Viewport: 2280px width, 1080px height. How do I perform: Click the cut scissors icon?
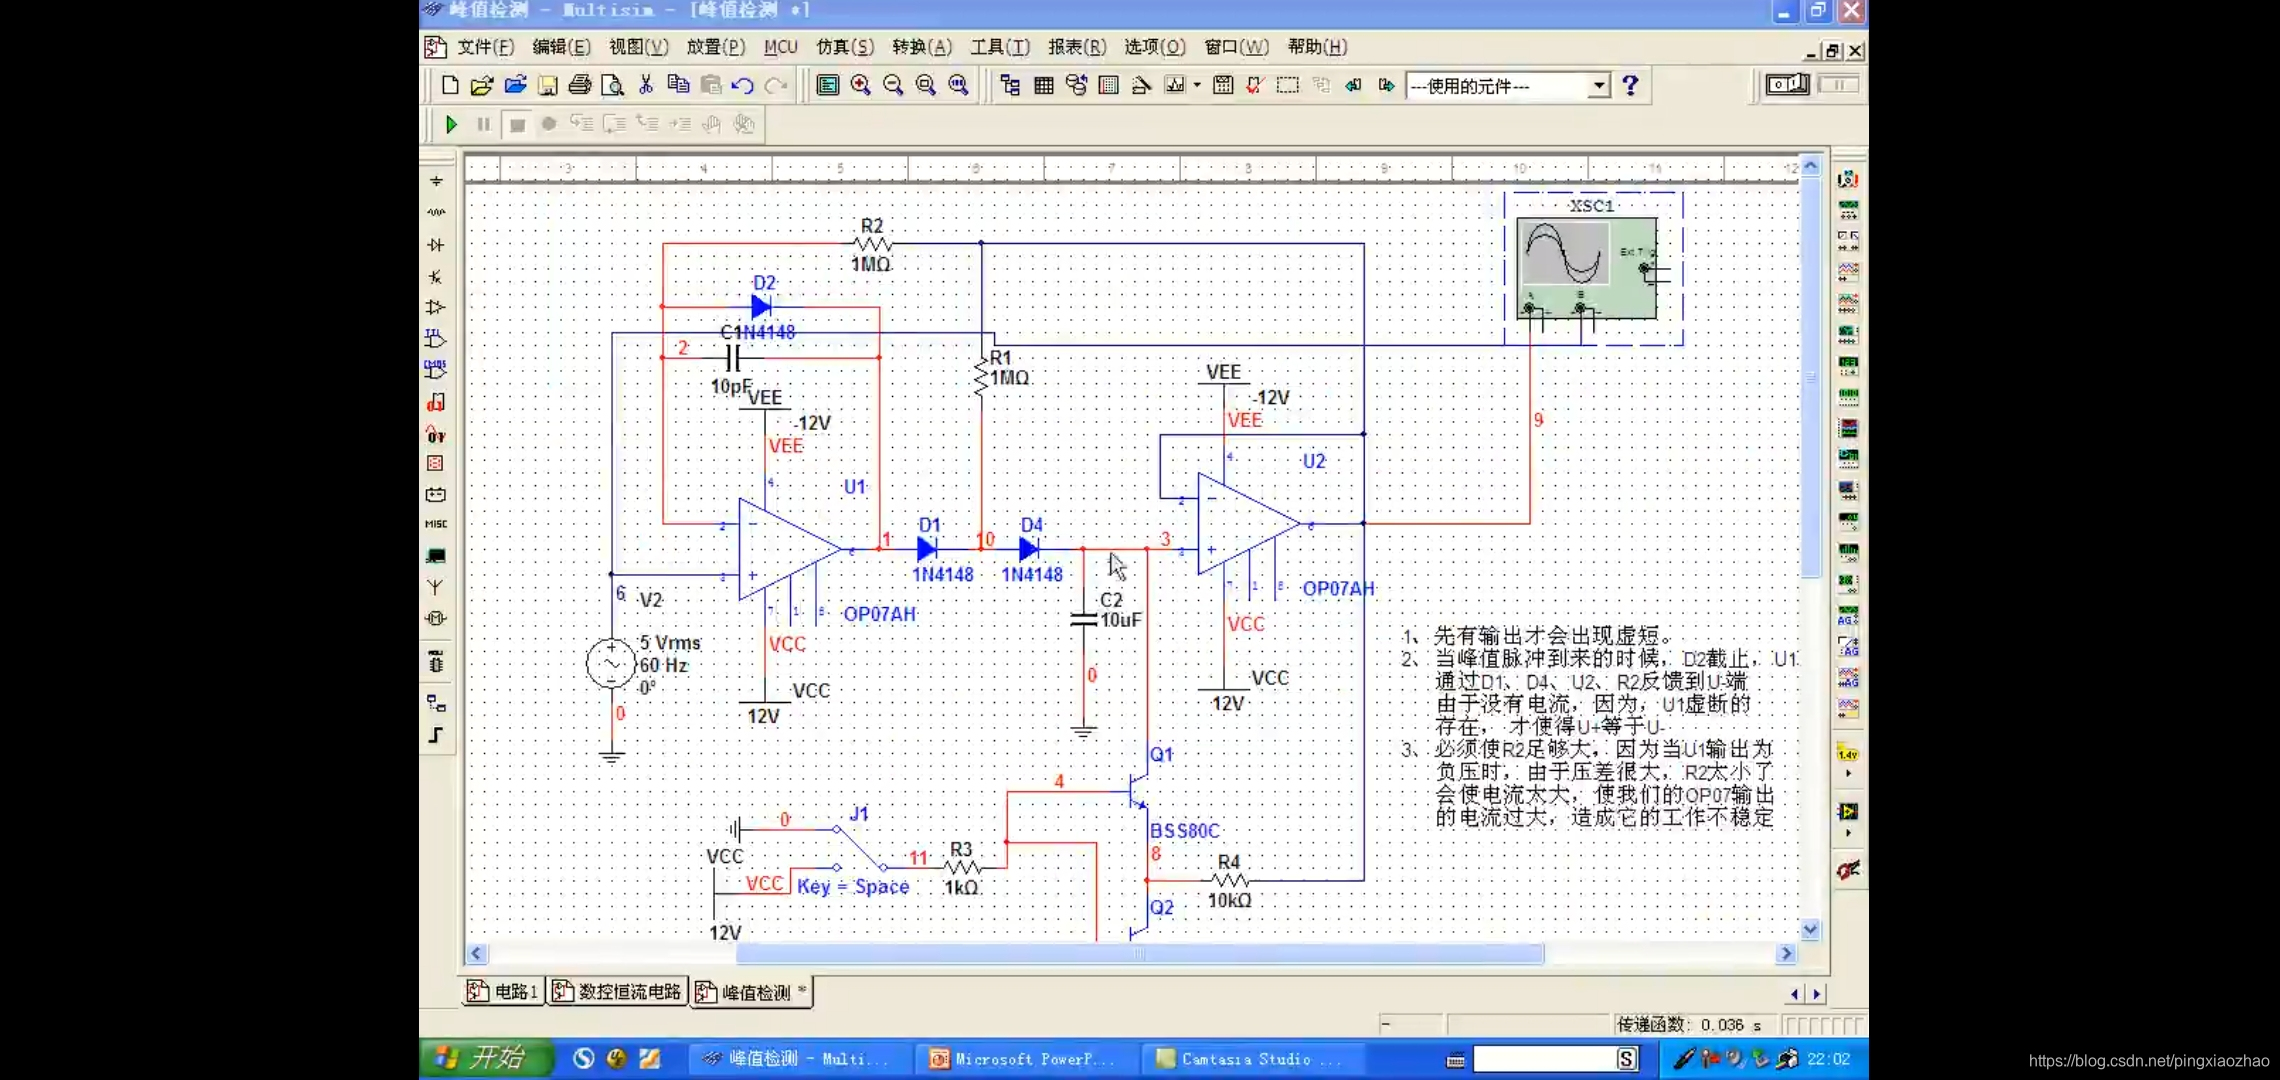point(646,86)
